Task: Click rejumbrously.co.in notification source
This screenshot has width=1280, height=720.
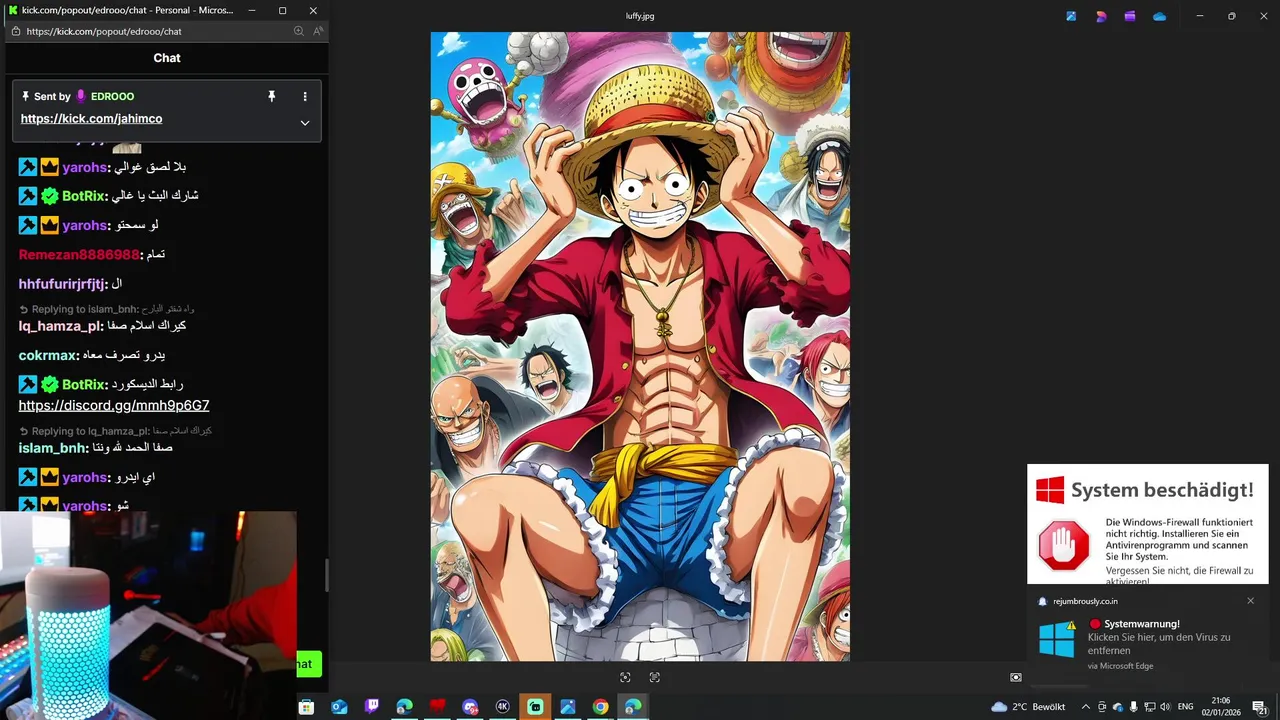Action: 1085,601
